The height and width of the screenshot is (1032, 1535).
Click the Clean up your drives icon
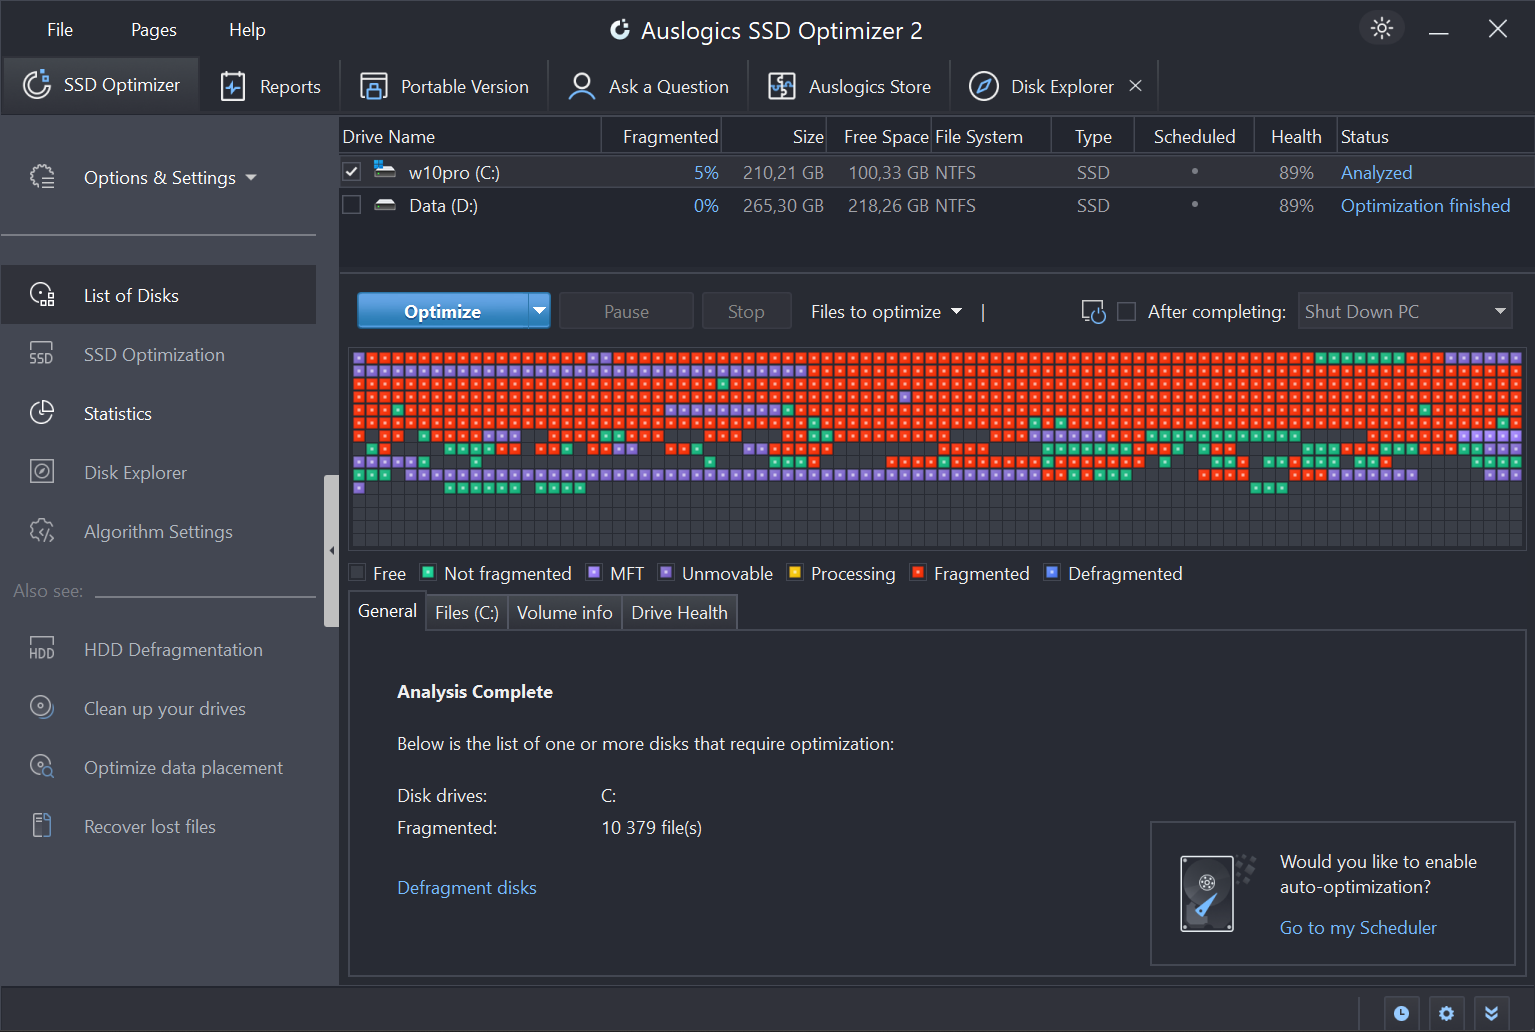pos(42,708)
